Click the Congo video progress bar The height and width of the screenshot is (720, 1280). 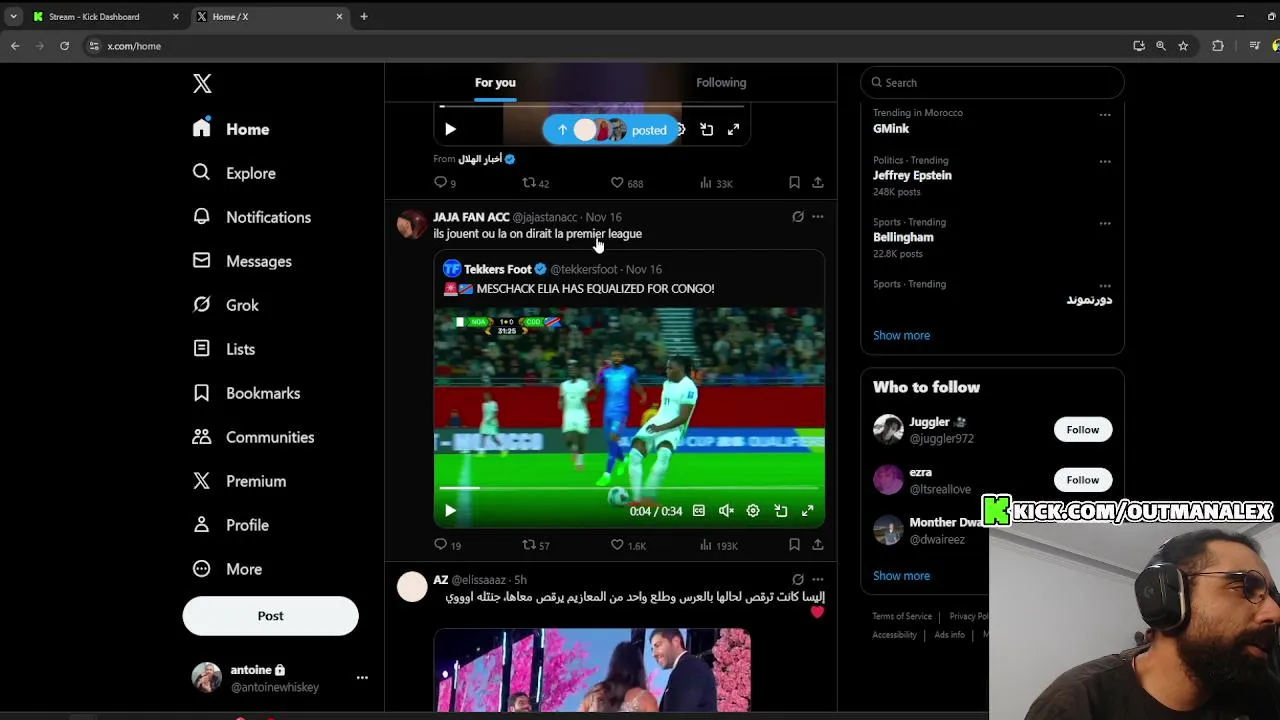pyautogui.click(x=629, y=488)
